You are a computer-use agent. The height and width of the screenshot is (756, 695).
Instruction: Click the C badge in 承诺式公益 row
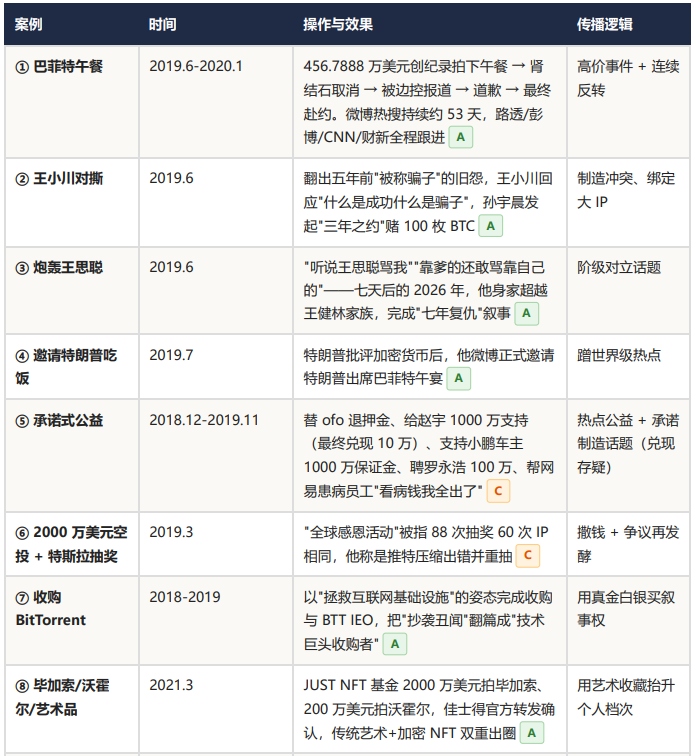point(498,491)
